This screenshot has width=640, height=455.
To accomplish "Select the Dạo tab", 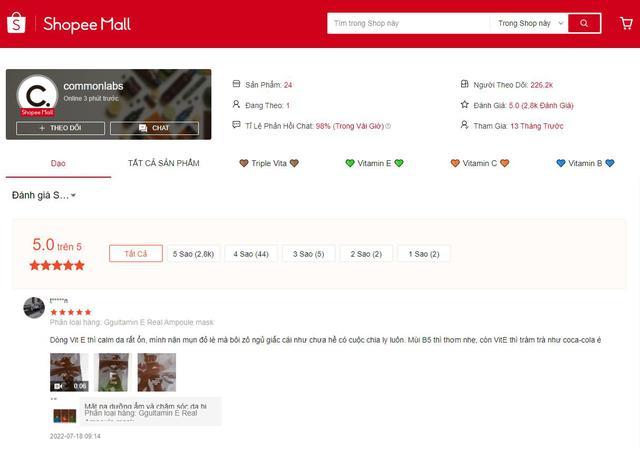I will click(58, 164).
